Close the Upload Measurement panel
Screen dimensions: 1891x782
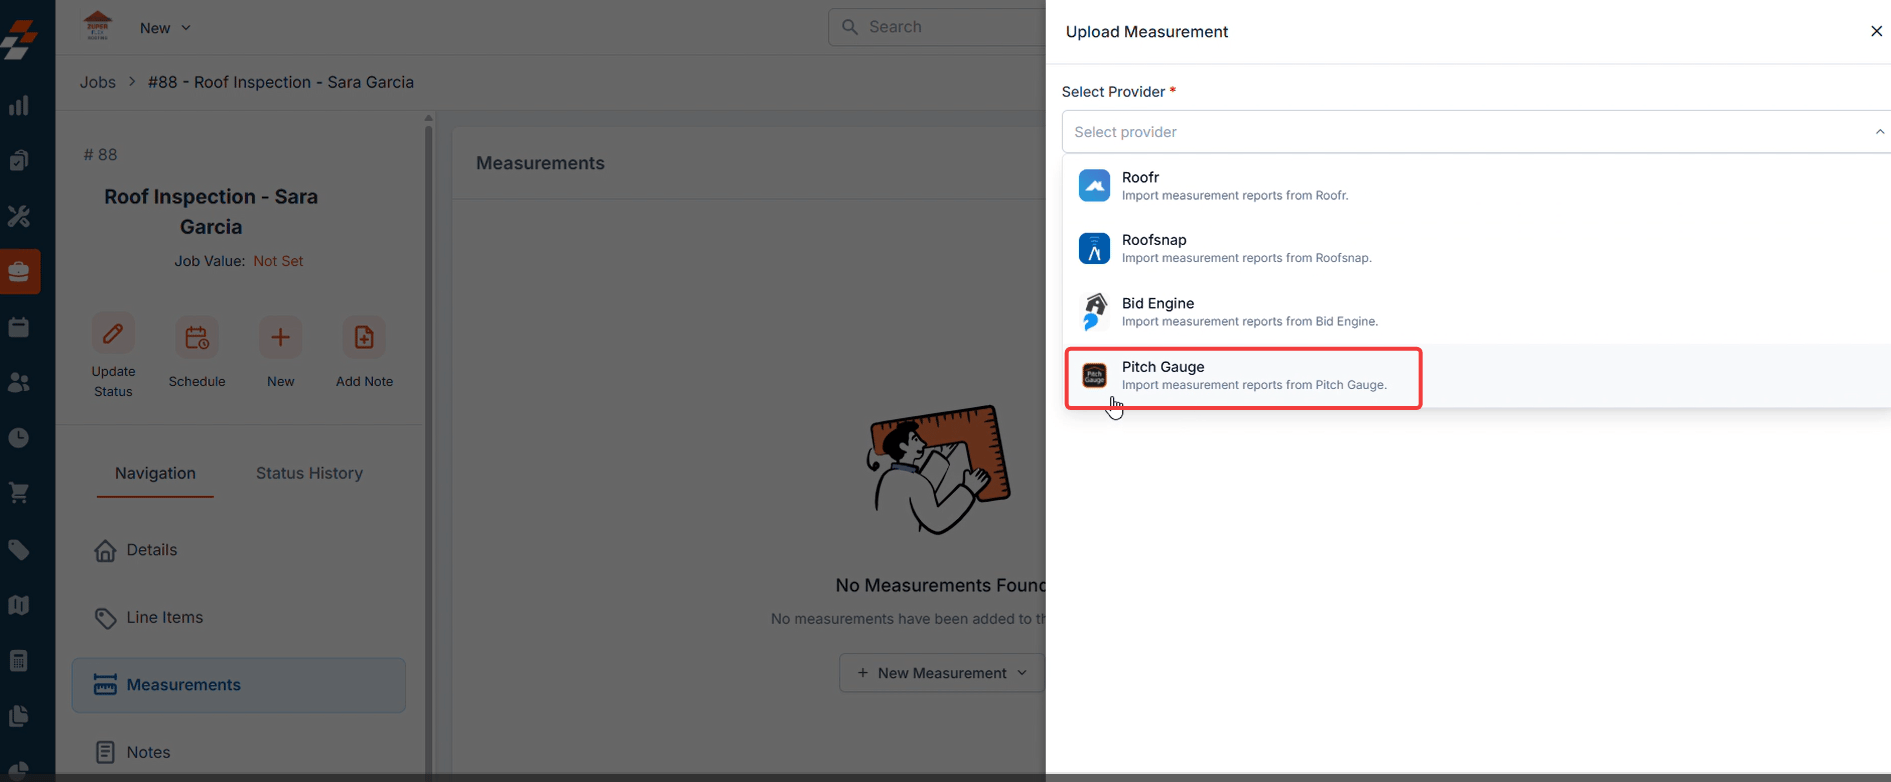click(x=1876, y=31)
